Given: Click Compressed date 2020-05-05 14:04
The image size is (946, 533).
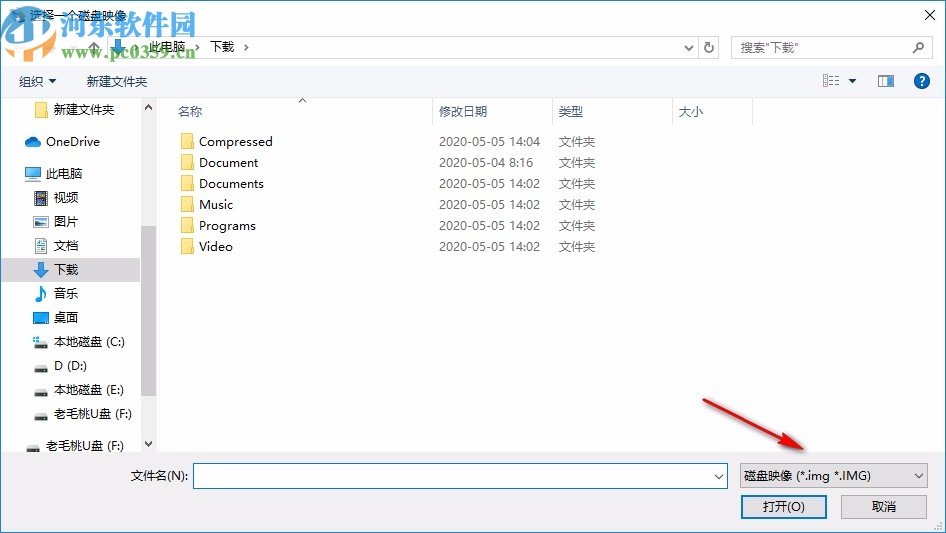Looking at the screenshot, I should tap(489, 142).
